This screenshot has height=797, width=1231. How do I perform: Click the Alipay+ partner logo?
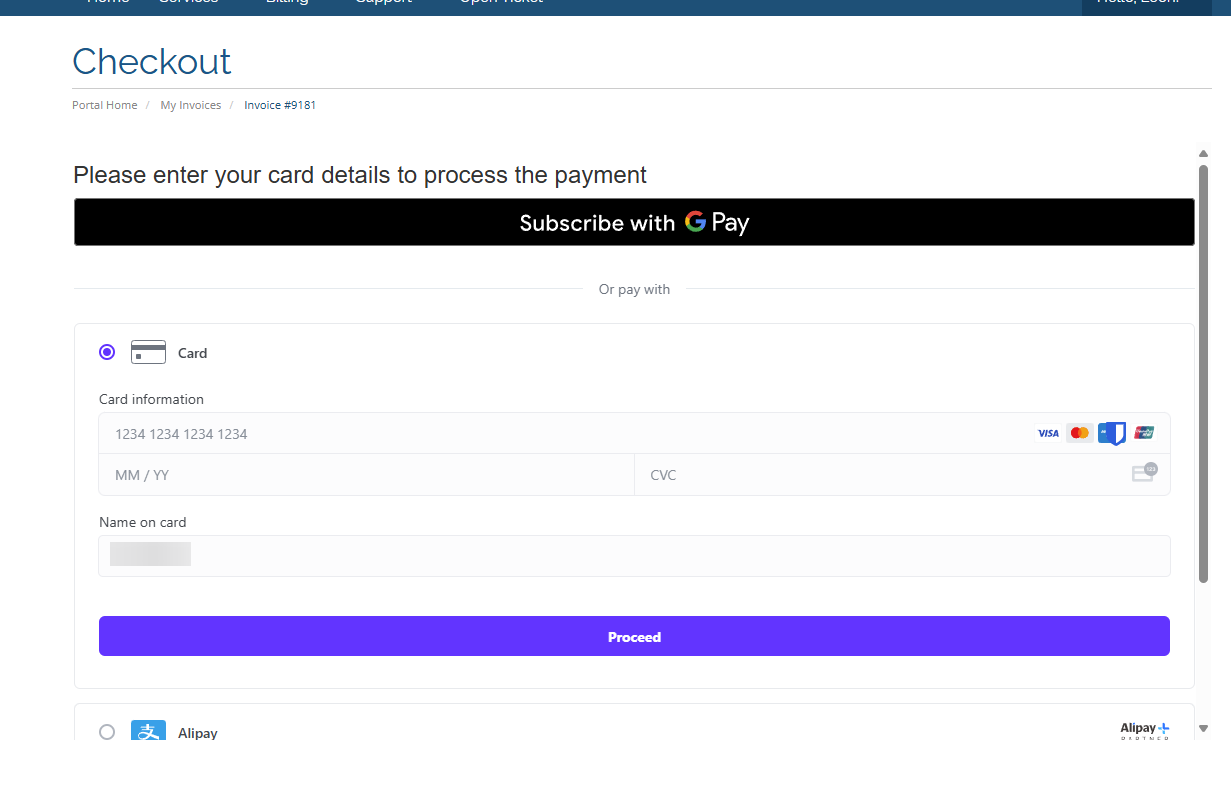click(1144, 729)
